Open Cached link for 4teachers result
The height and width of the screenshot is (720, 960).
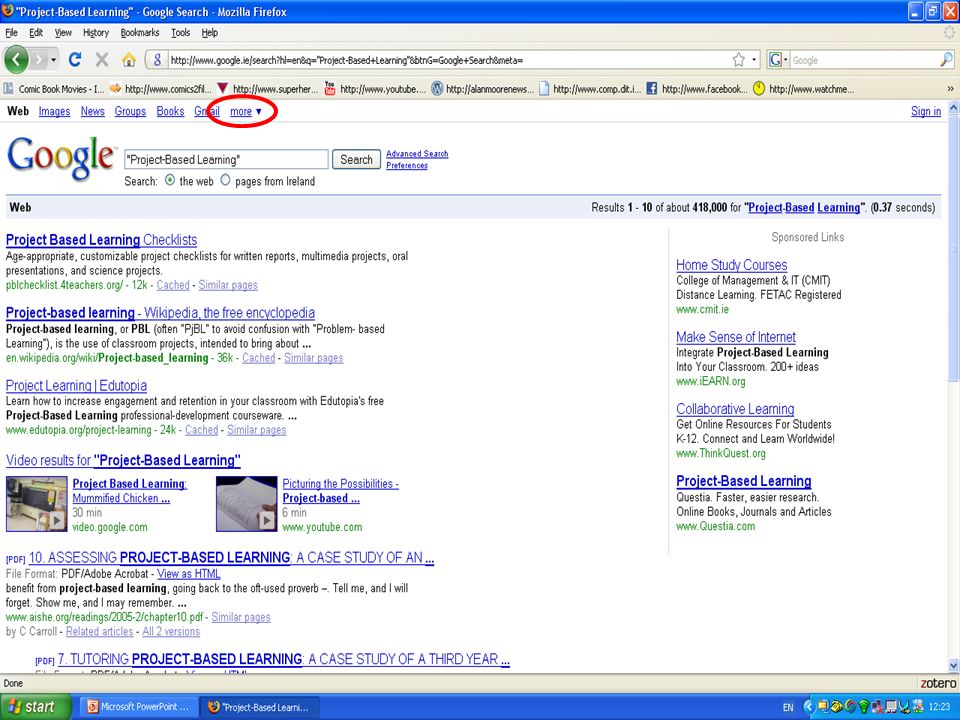pos(173,285)
